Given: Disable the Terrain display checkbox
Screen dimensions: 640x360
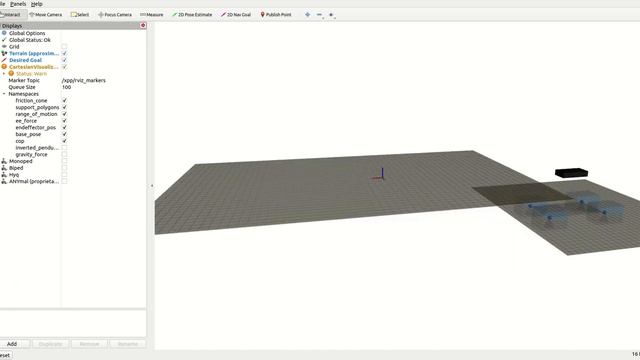Looking at the screenshot, I should (64, 53).
